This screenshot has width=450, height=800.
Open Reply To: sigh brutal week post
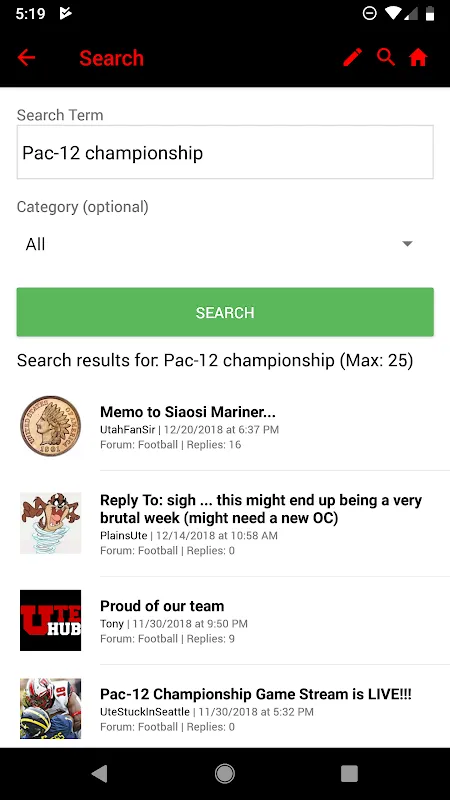pyautogui.click(x=261, y=509)
